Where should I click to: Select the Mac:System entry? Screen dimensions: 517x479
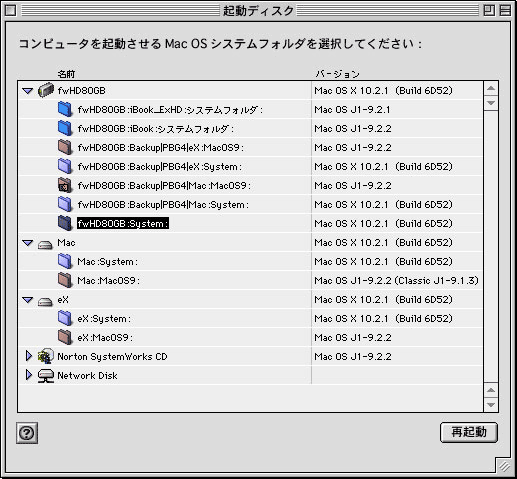tap(107, 262)
